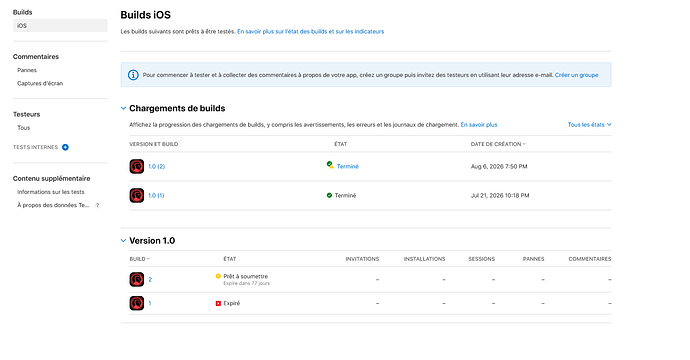Click the app icon in build 2 row
Image resolution: width=690 pixels, height=360 pixels.
click(x=137, y=279)
